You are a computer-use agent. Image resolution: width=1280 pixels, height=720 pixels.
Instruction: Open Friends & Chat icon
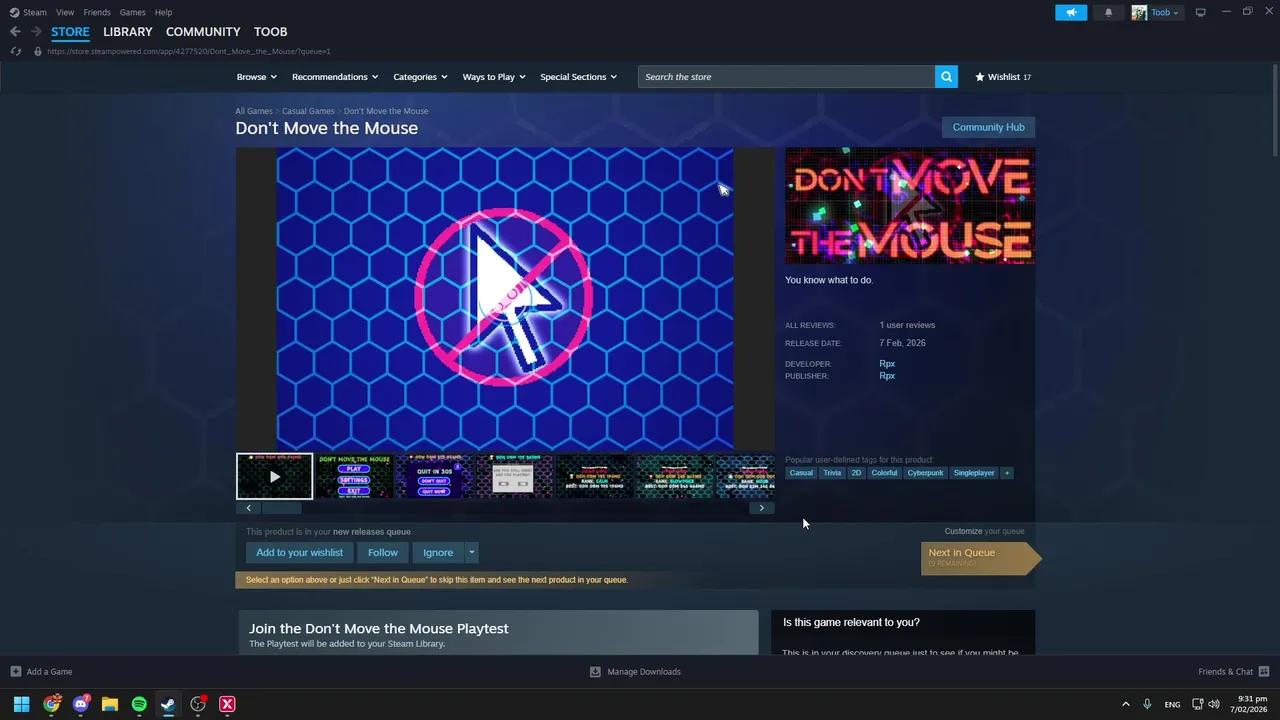click(x=1264, y=671)
